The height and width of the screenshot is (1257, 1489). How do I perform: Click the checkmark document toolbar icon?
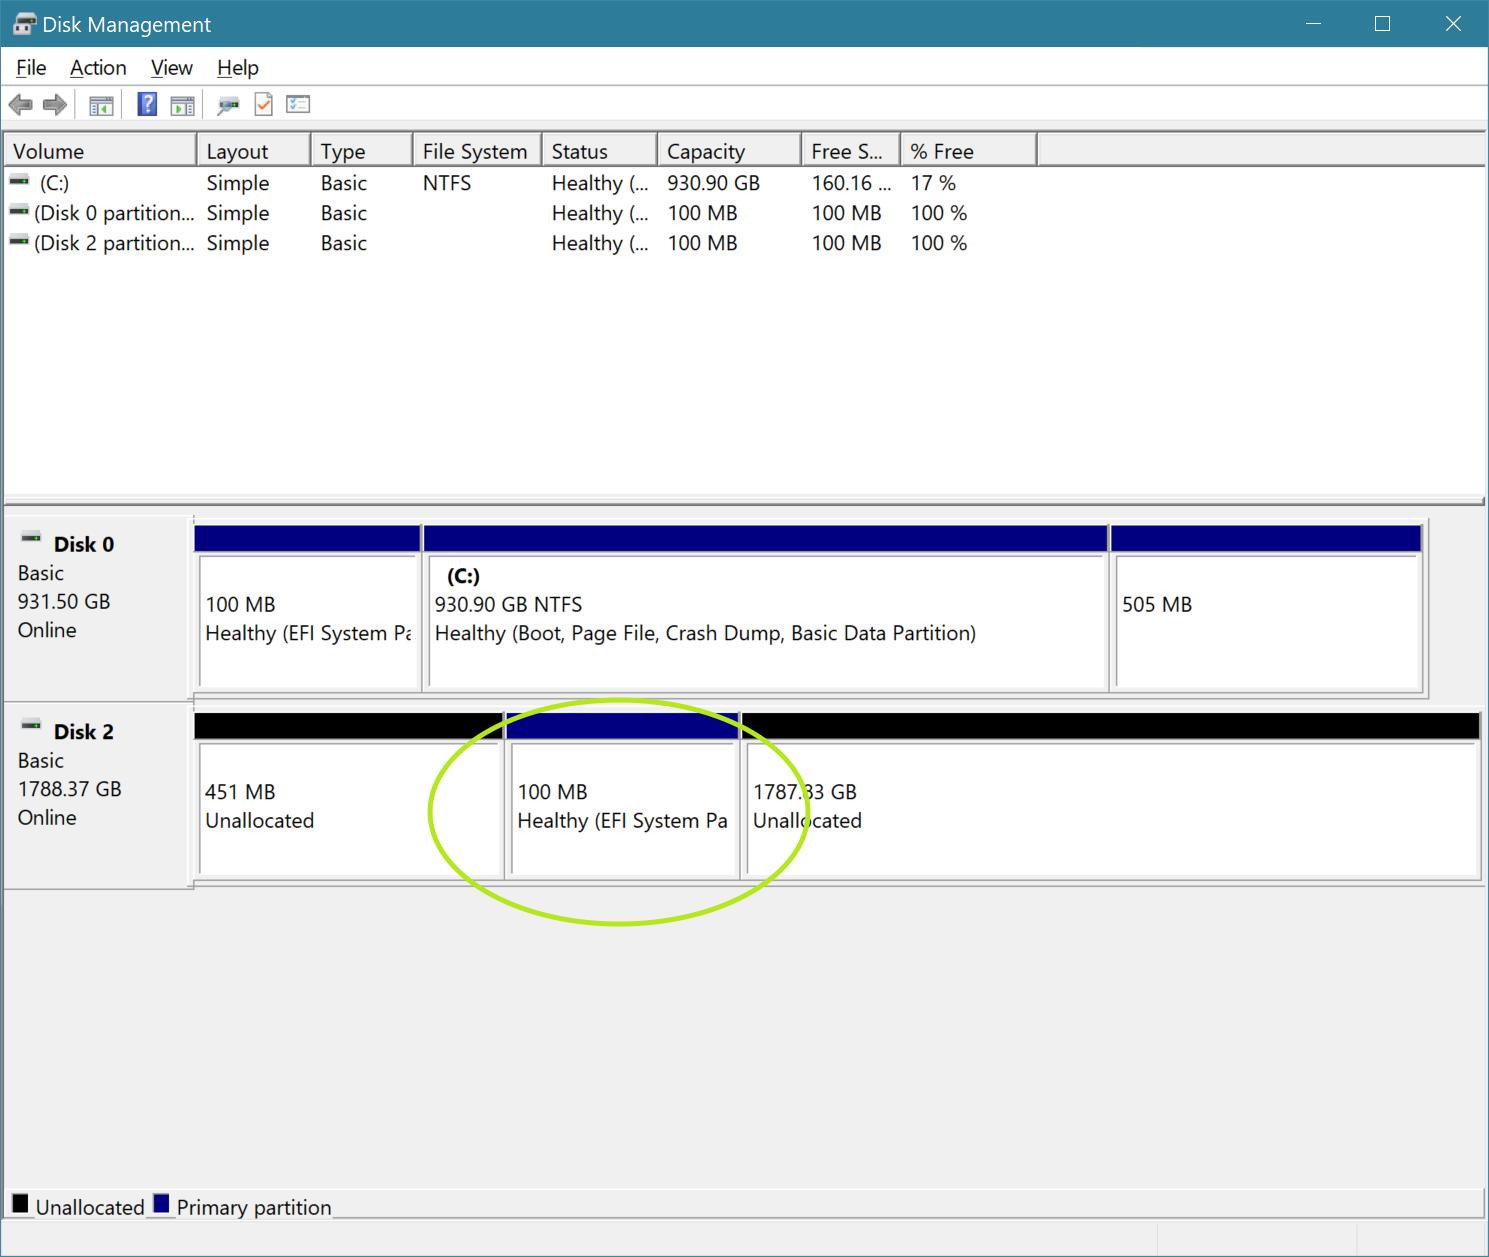pos(263,104)
